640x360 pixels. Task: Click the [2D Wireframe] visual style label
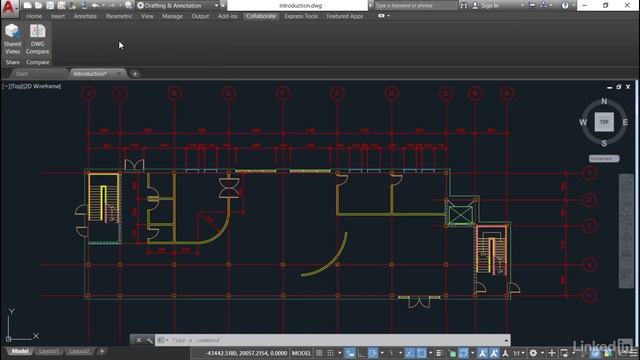point(42,86)
